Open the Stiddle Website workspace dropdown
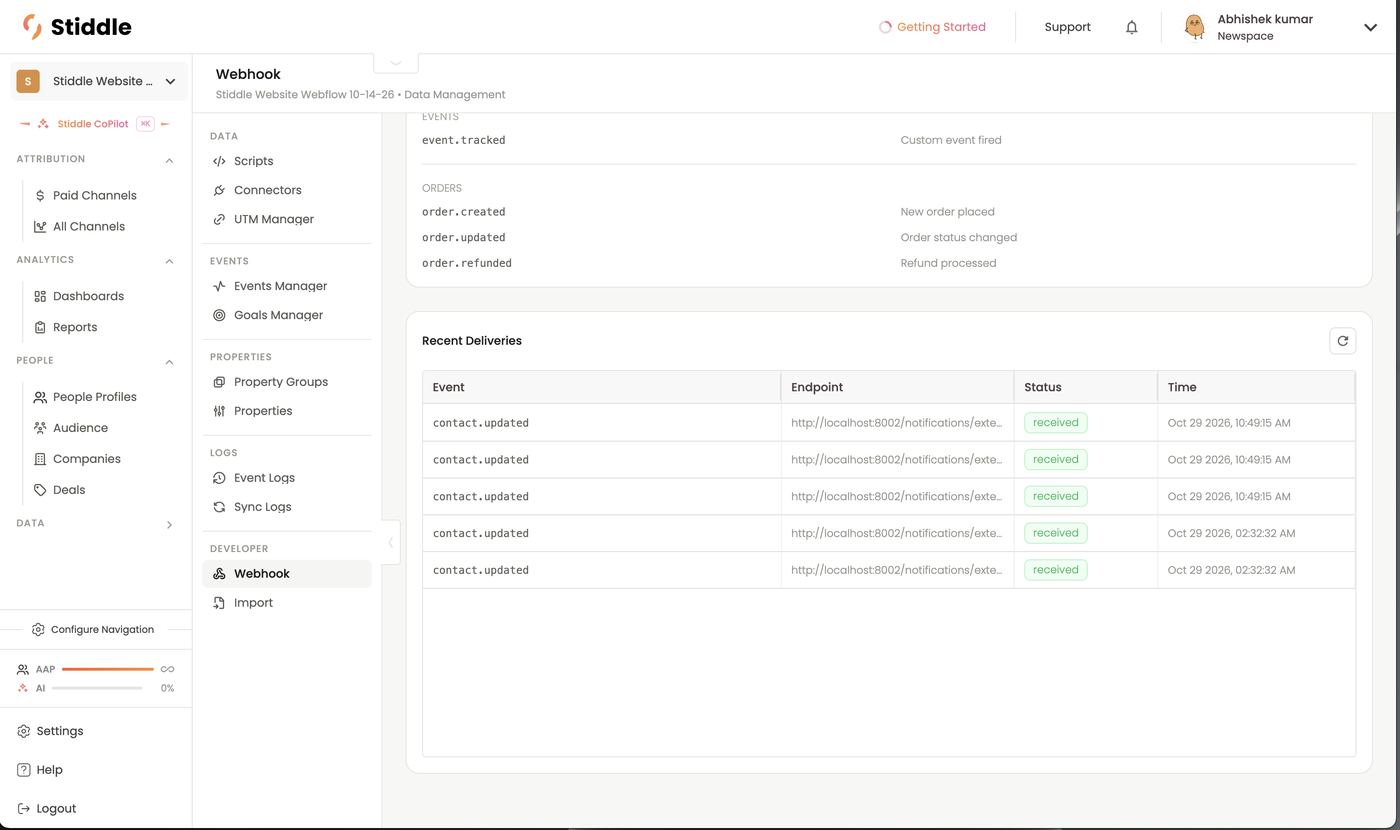 click(x=98, y=82)
